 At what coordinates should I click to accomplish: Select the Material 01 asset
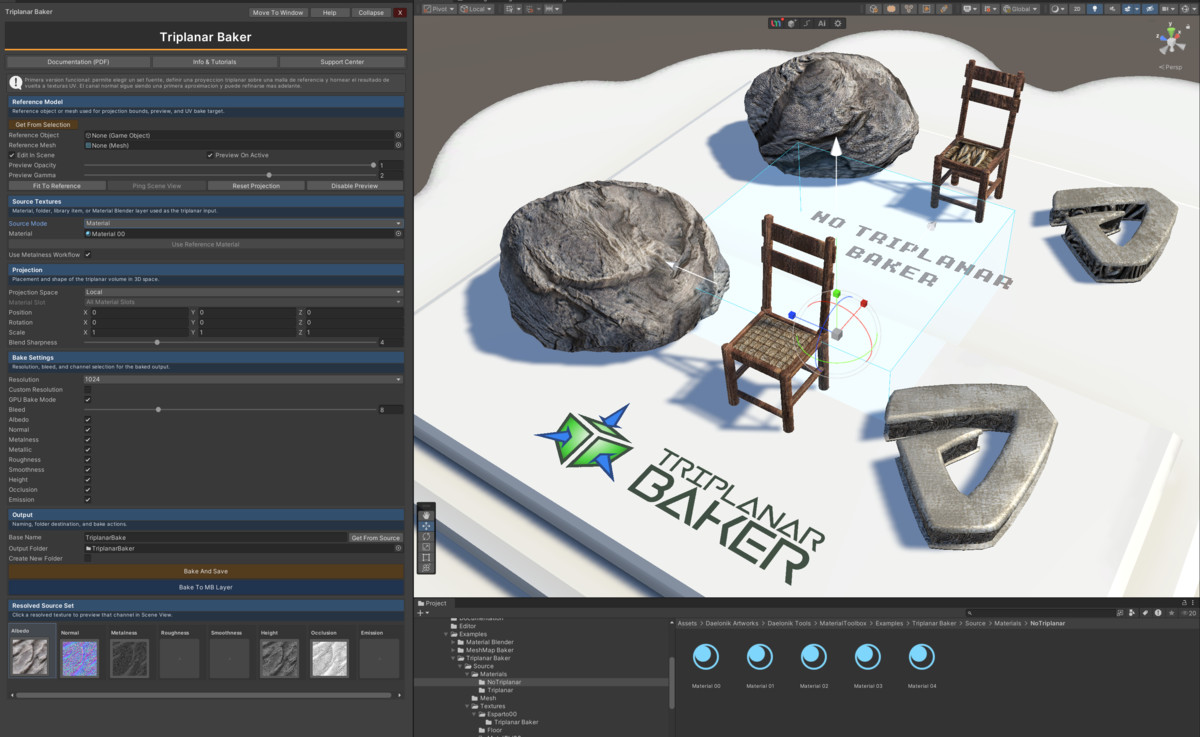click(760, 657)
